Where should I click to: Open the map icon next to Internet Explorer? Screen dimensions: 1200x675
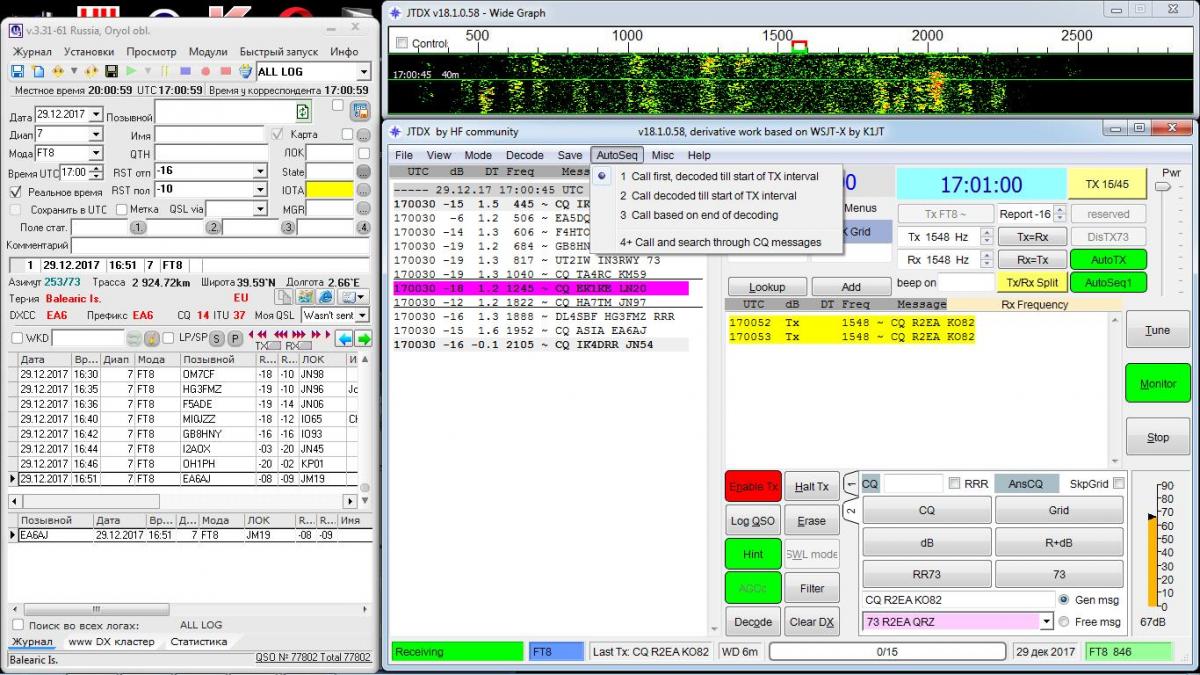(x=306, y=297)
